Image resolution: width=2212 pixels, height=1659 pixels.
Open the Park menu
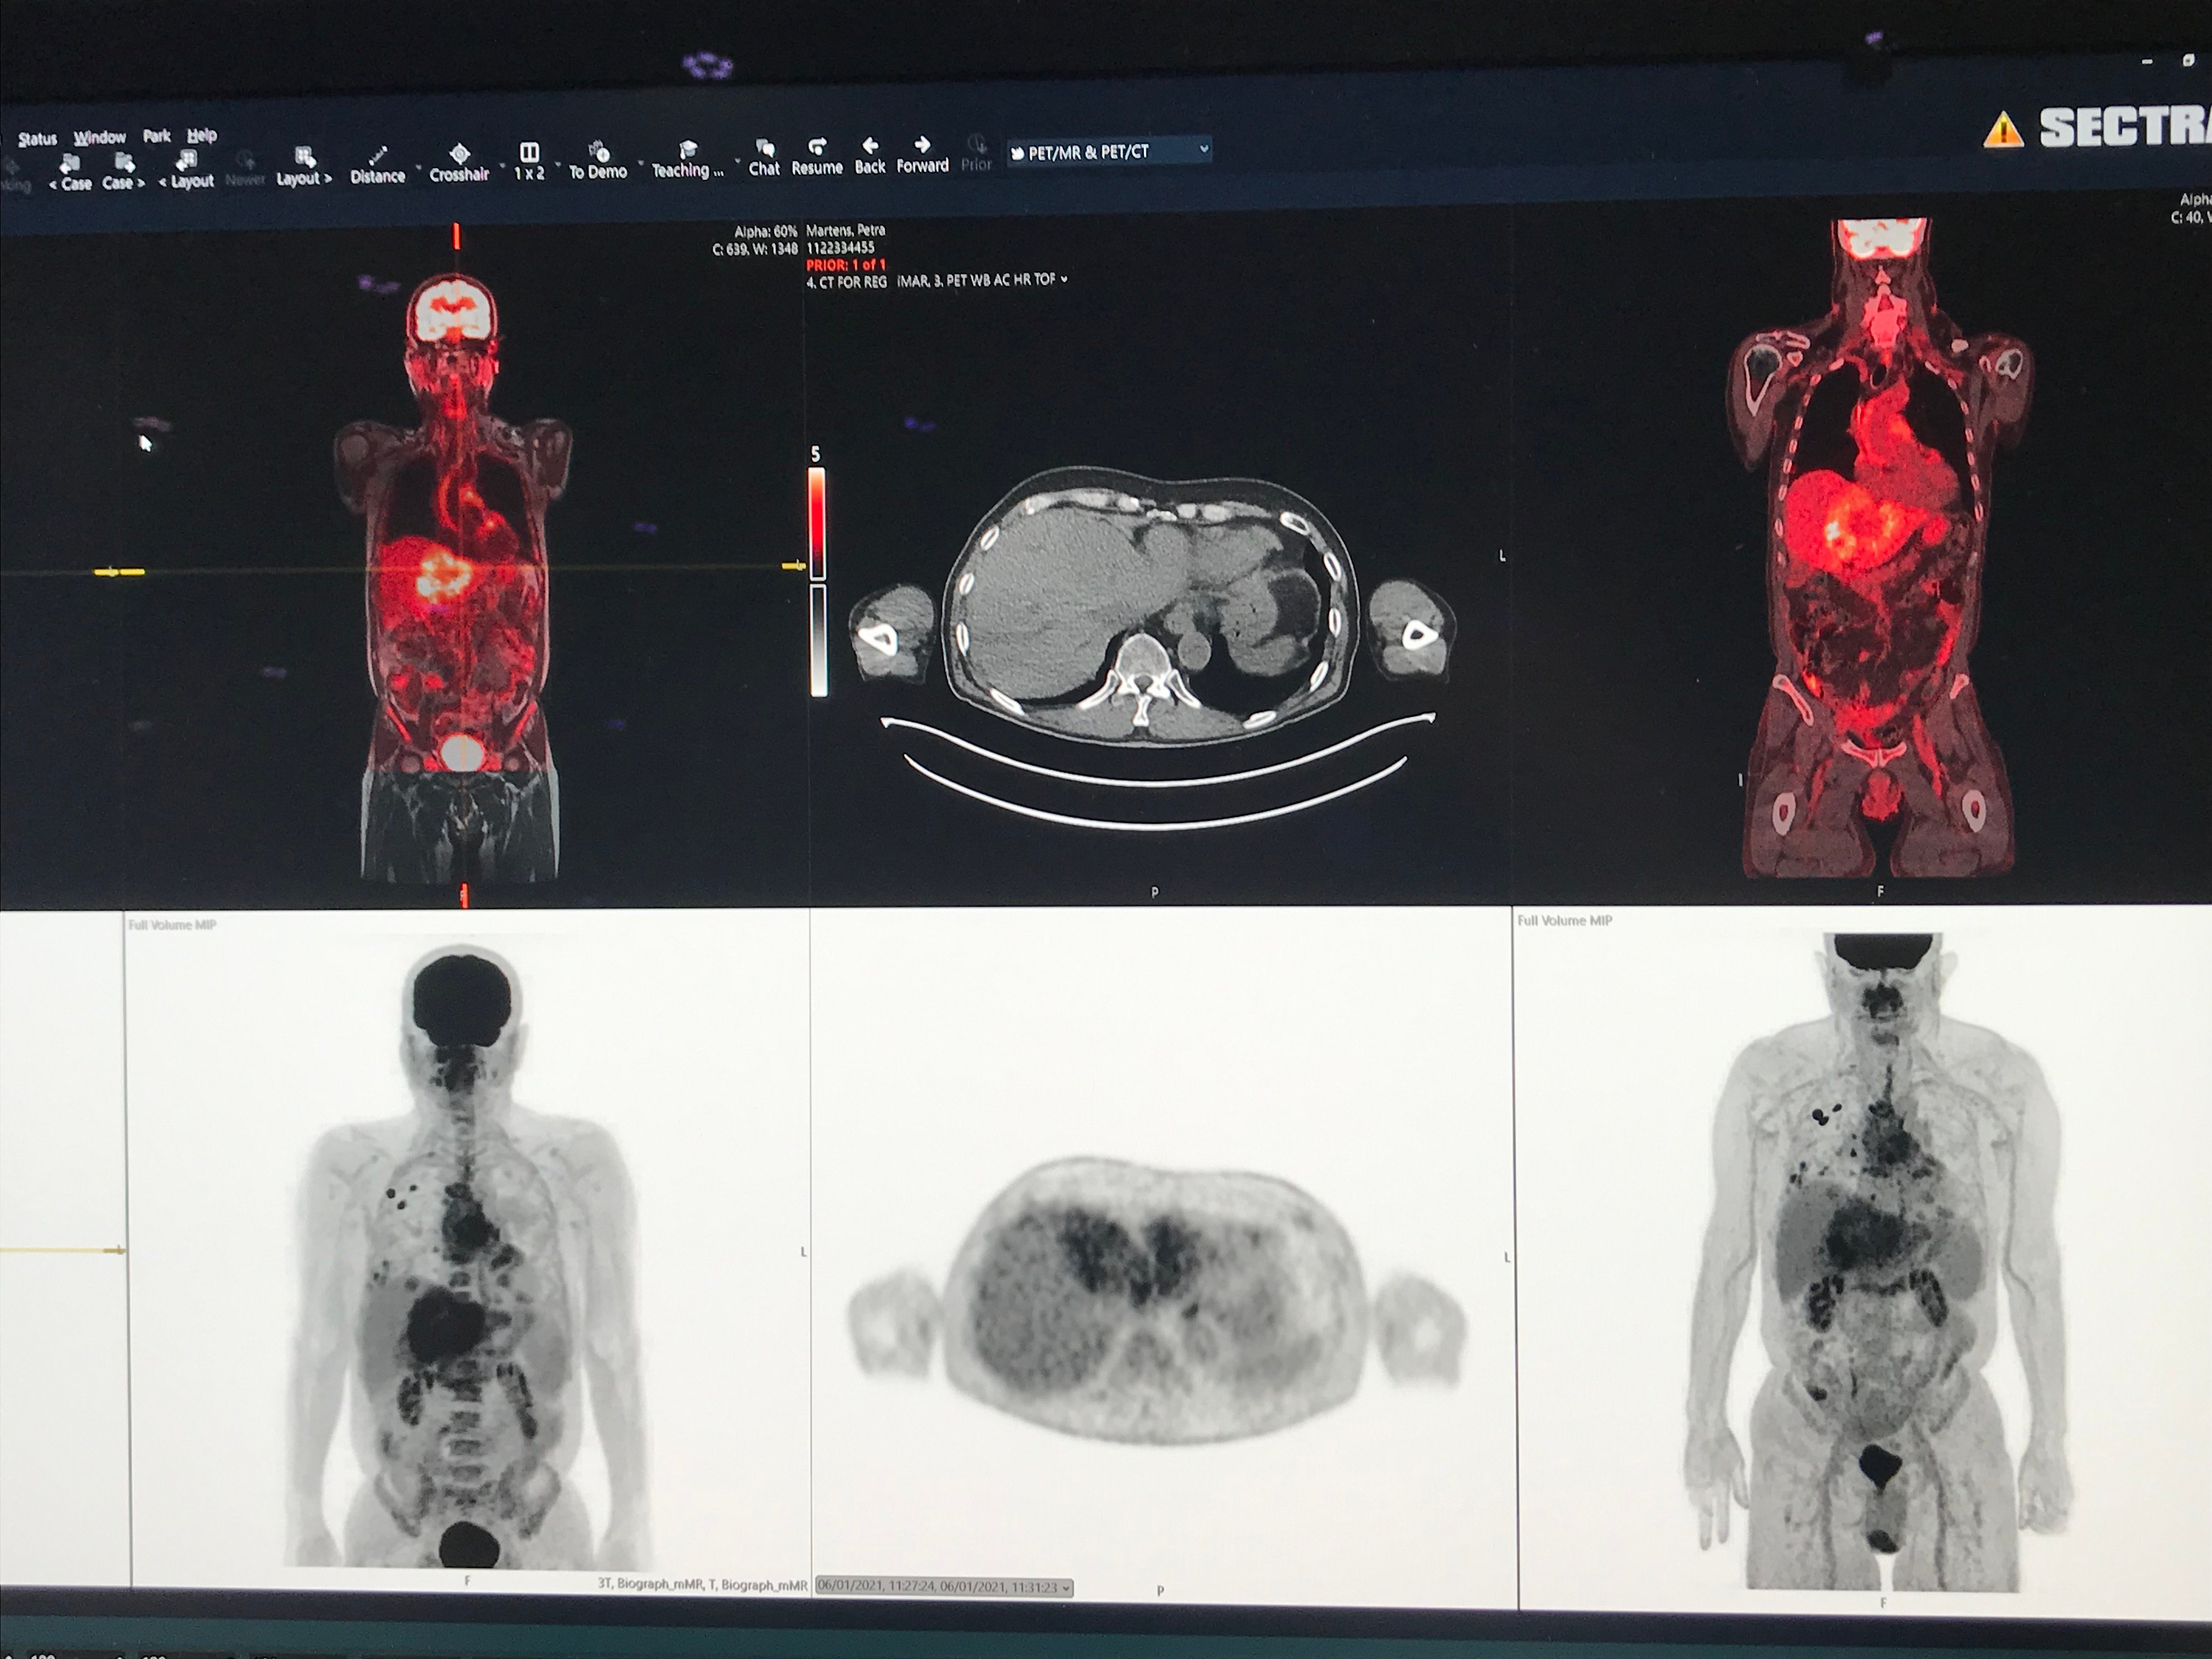coord(156,135)
